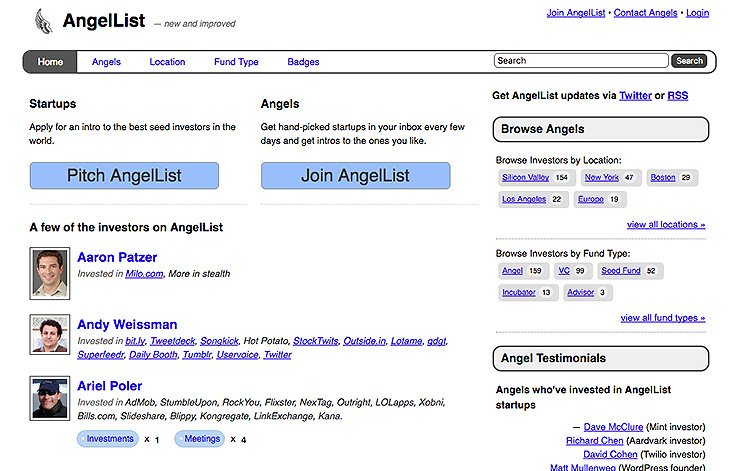This screenshot has width=750, height=471.
Task: Open the RSS feed link
Action: (x=678, y=96)
